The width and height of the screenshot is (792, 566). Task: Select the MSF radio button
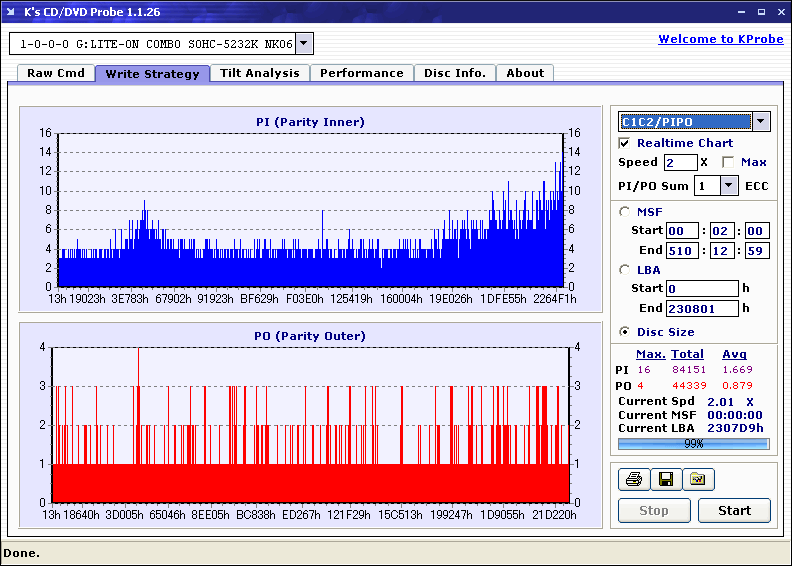click(x=625, y=211)
